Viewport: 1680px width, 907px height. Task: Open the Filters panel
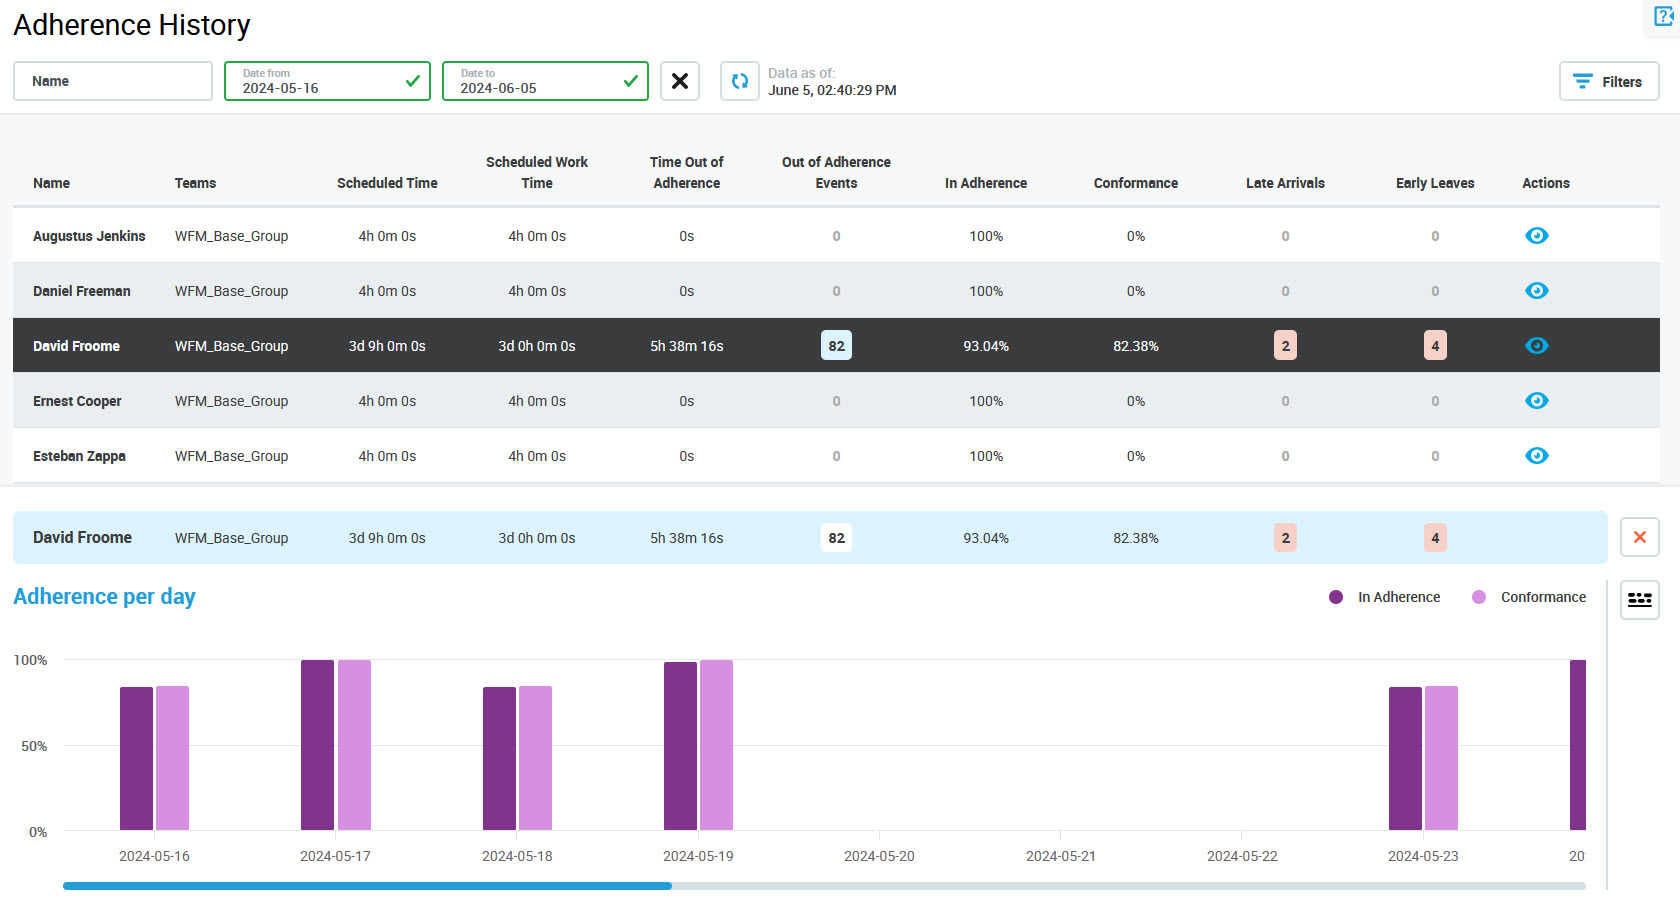coord(1608,82)
